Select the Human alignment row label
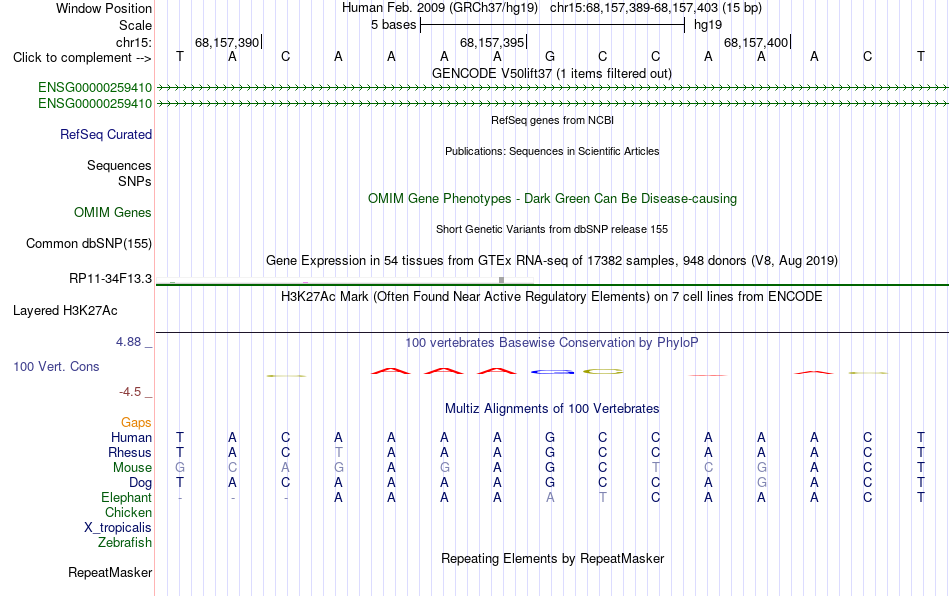Screen dimensions: 950x596 pos(131,437)
